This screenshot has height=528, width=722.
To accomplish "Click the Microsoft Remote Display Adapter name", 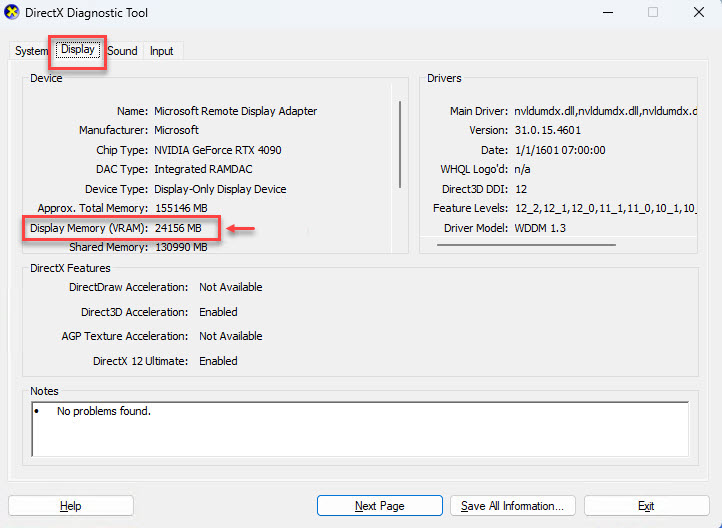I will click(x=235, y=111).
